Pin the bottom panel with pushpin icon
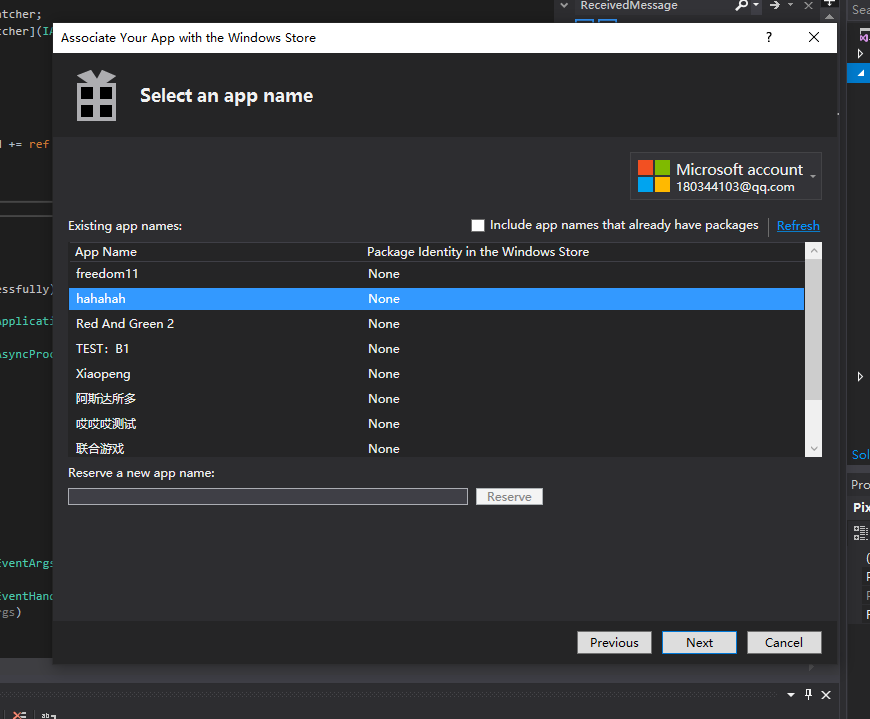870x719 pixels. pos(808,694)
